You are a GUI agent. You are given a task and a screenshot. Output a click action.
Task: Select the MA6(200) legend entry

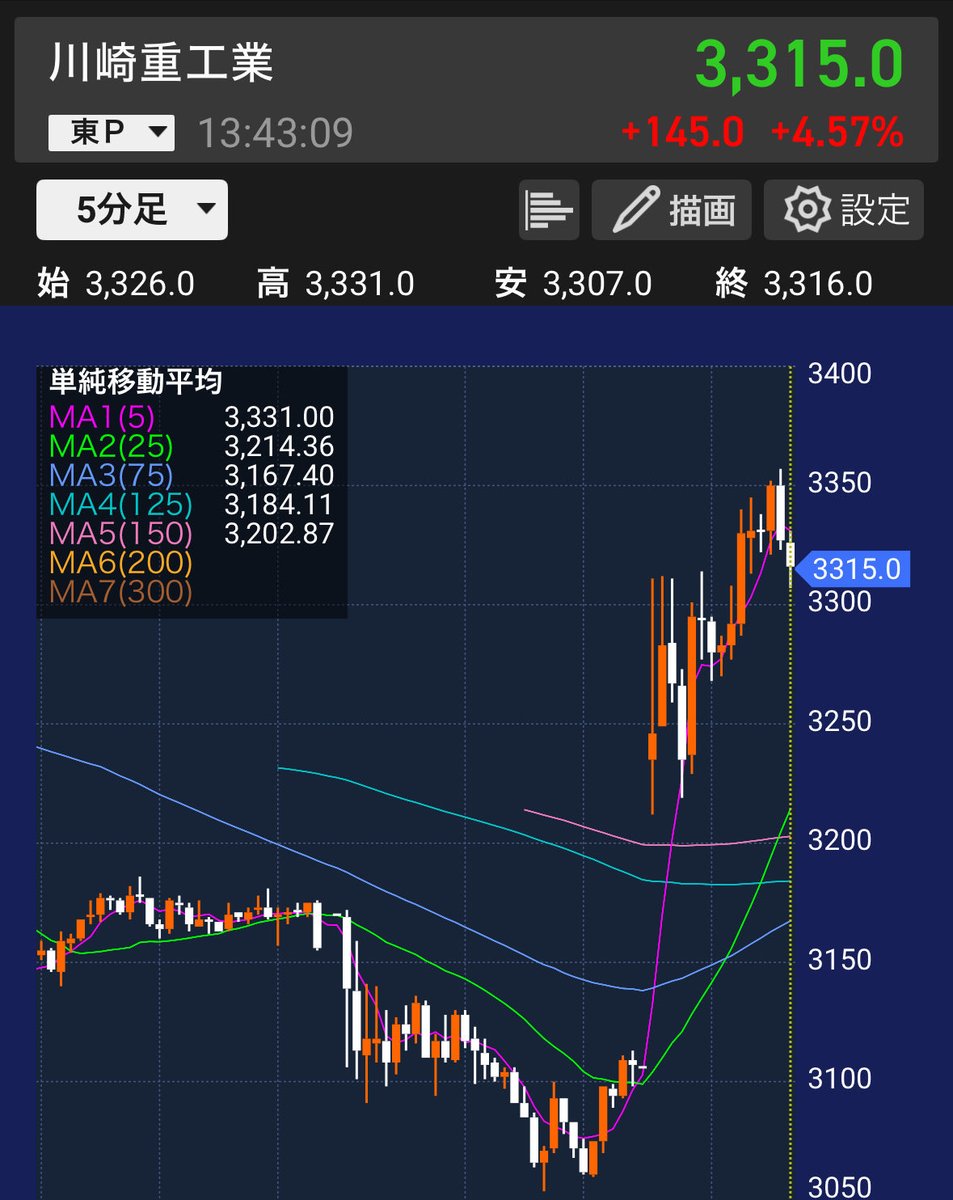pyautogui.click(x=120, y=562)
